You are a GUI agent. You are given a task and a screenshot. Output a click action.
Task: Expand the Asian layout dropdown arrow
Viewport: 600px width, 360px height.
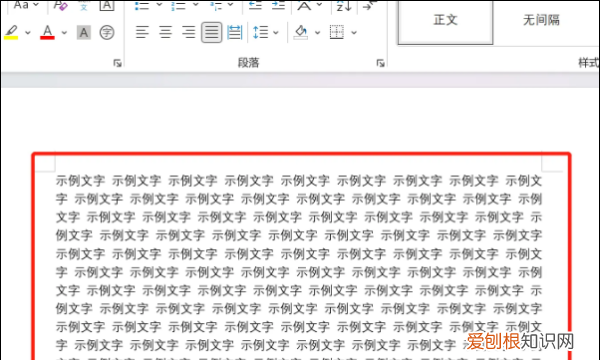coord(320,5)
